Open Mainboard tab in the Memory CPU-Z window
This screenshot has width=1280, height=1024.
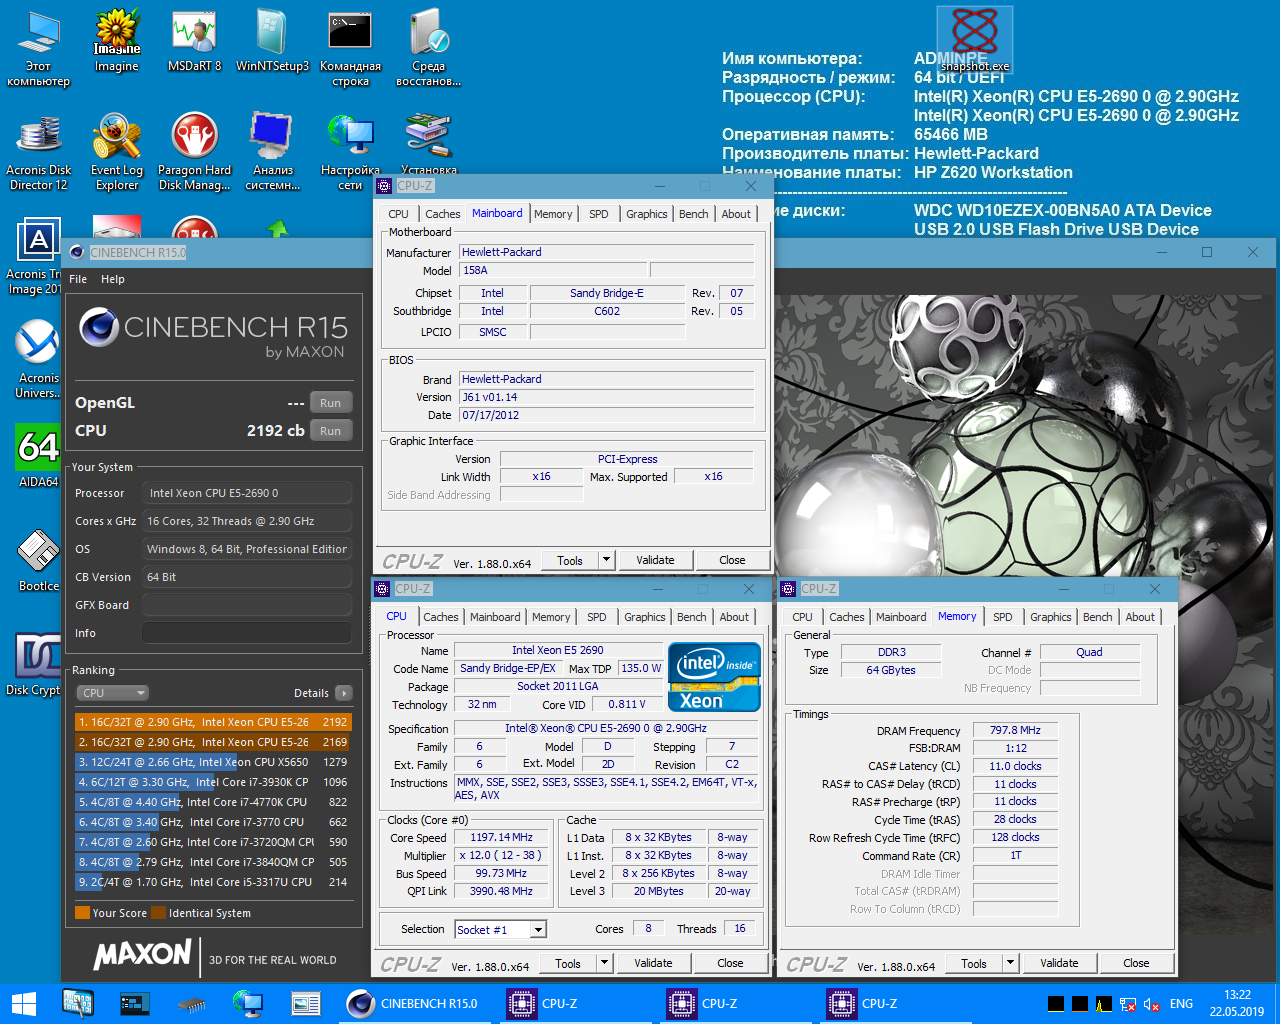tap(901, 617)
